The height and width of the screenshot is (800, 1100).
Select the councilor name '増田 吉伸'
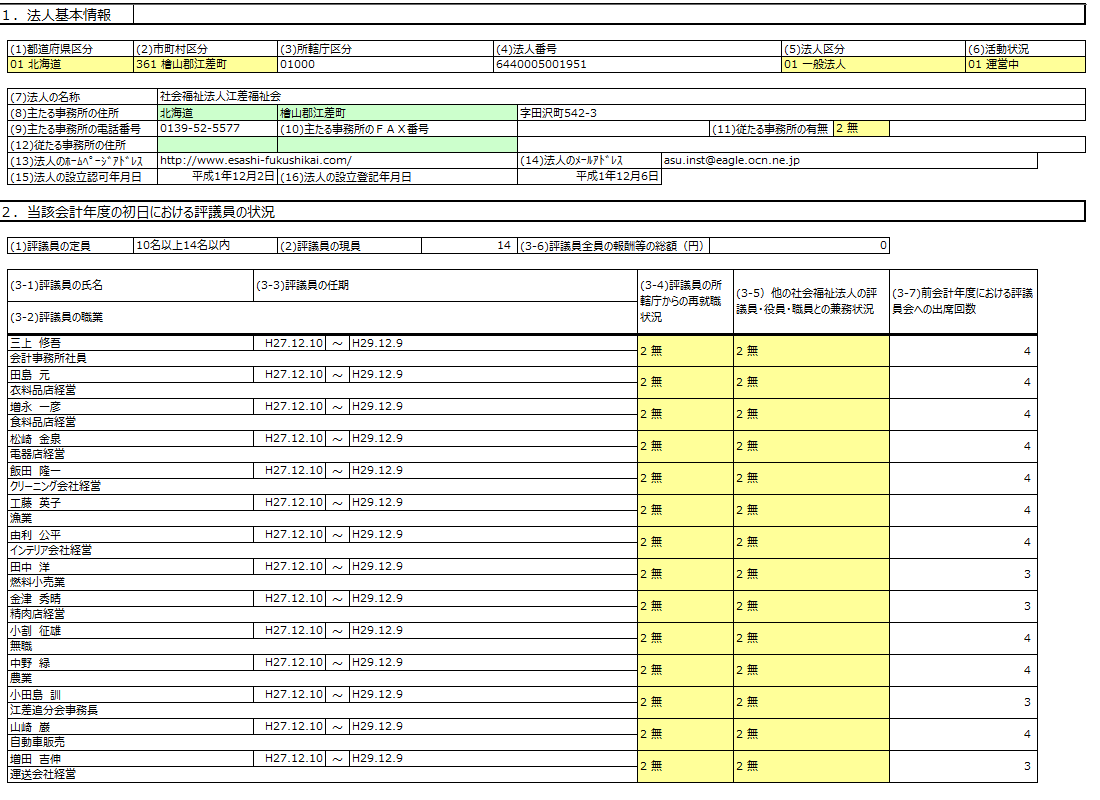(130, 759)
